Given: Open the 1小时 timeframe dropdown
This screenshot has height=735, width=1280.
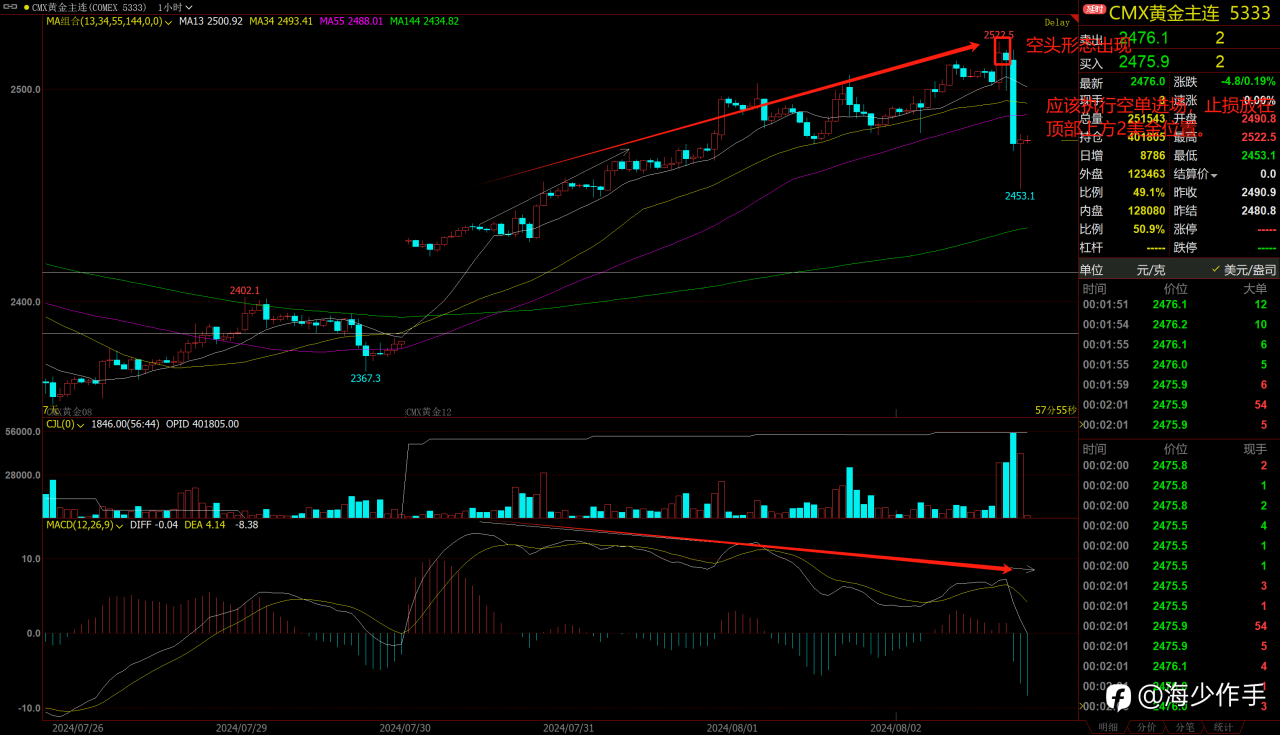Looking at the screenshot, I should click(x=176, y=7).
